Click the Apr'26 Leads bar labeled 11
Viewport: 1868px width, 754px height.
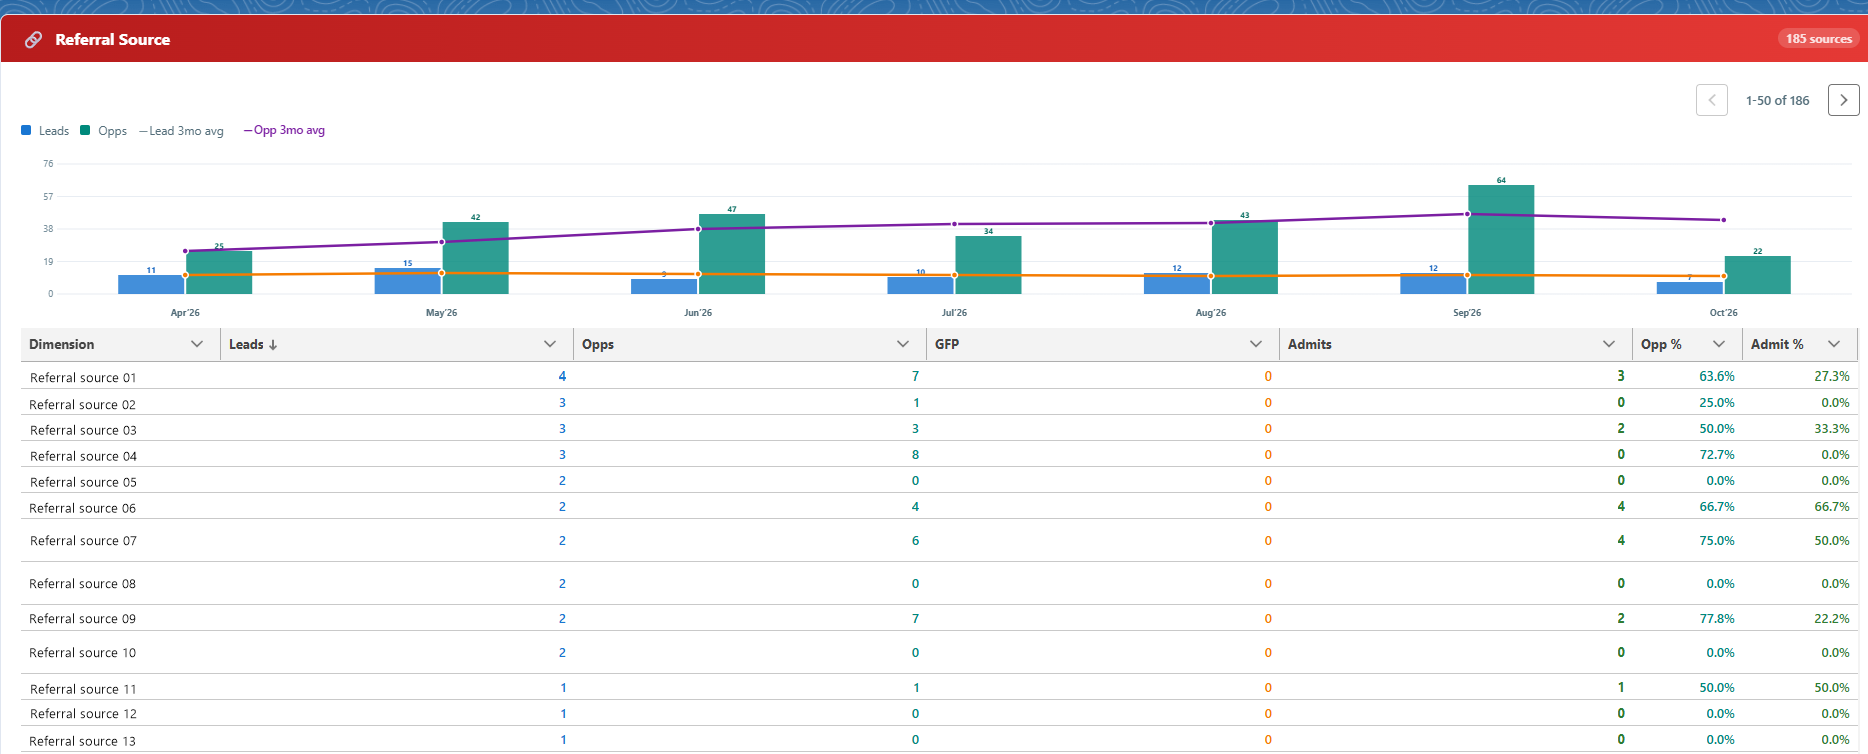(151, 284)
